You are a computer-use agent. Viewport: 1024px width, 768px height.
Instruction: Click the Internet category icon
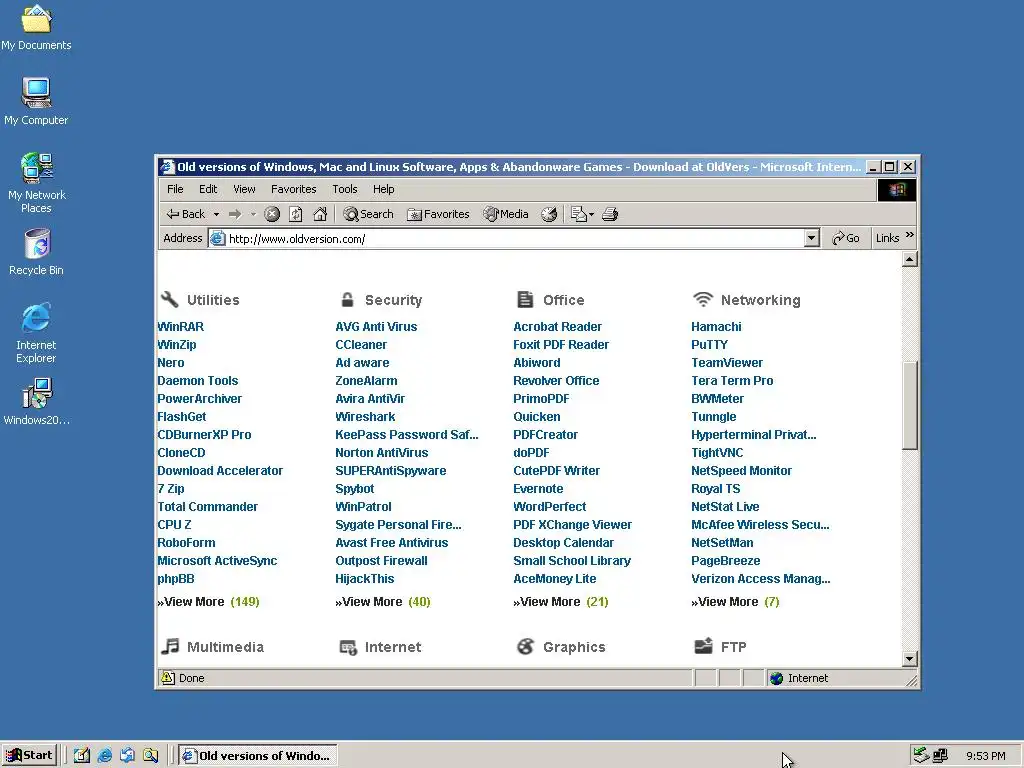click(348, 647)
